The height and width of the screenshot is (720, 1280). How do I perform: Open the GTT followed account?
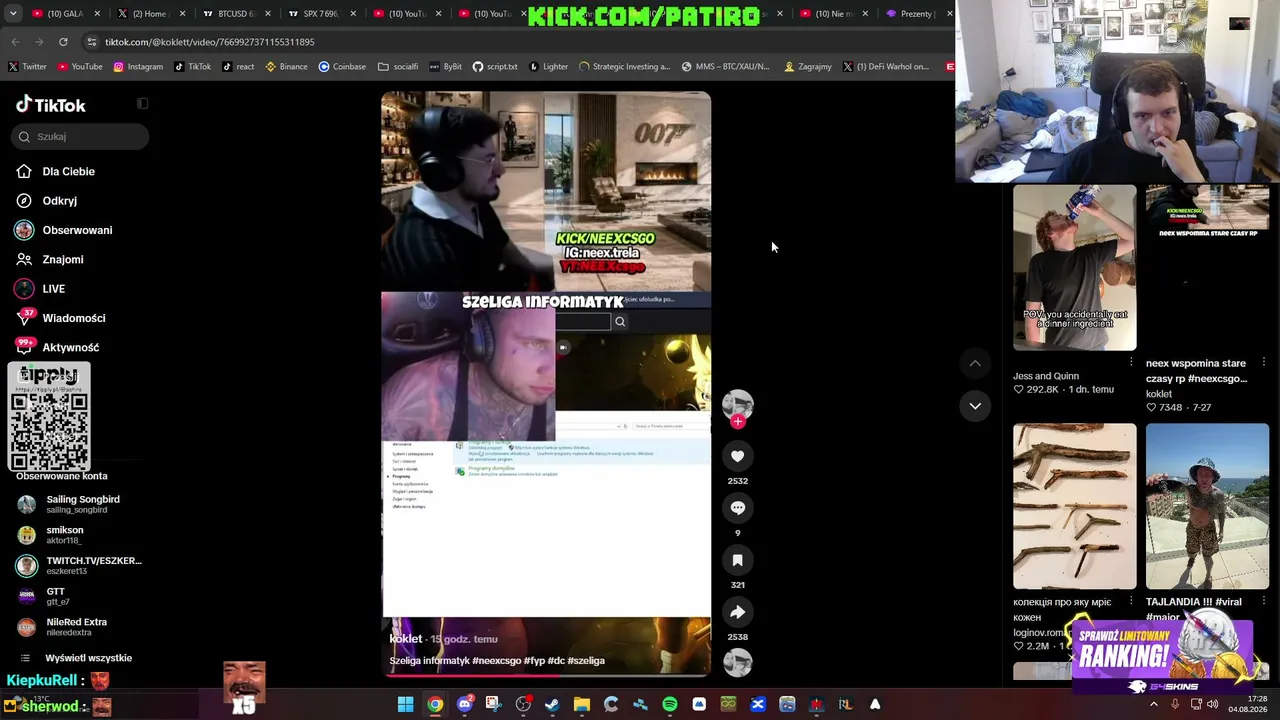43,596
